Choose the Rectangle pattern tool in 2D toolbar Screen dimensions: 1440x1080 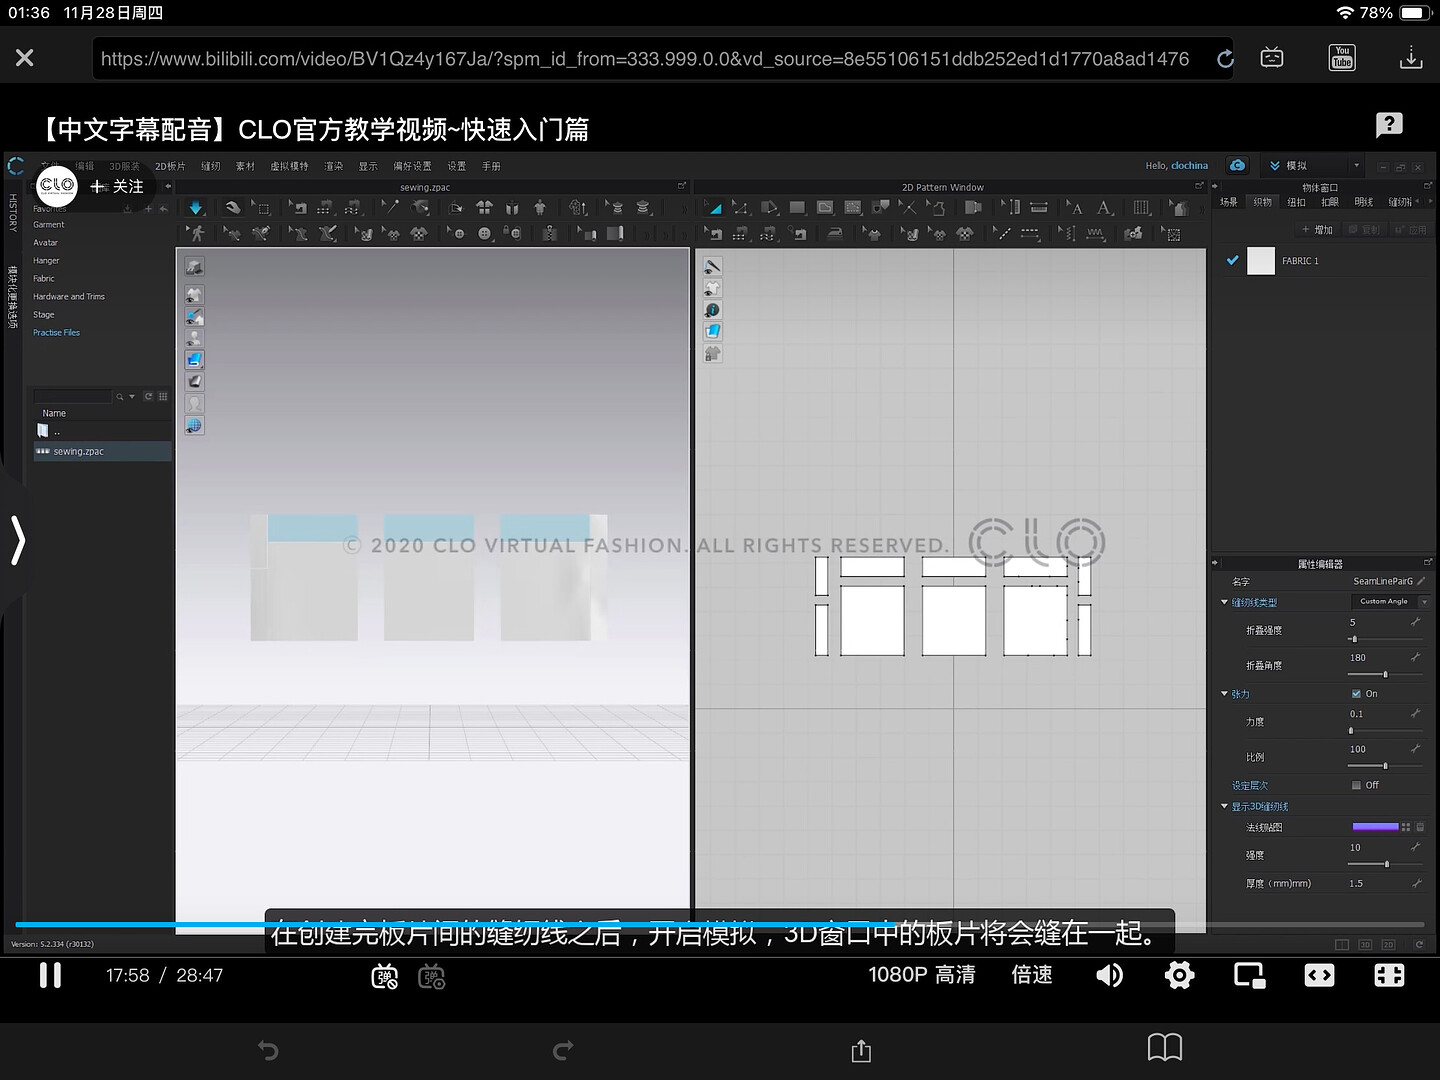pos(797,208)
